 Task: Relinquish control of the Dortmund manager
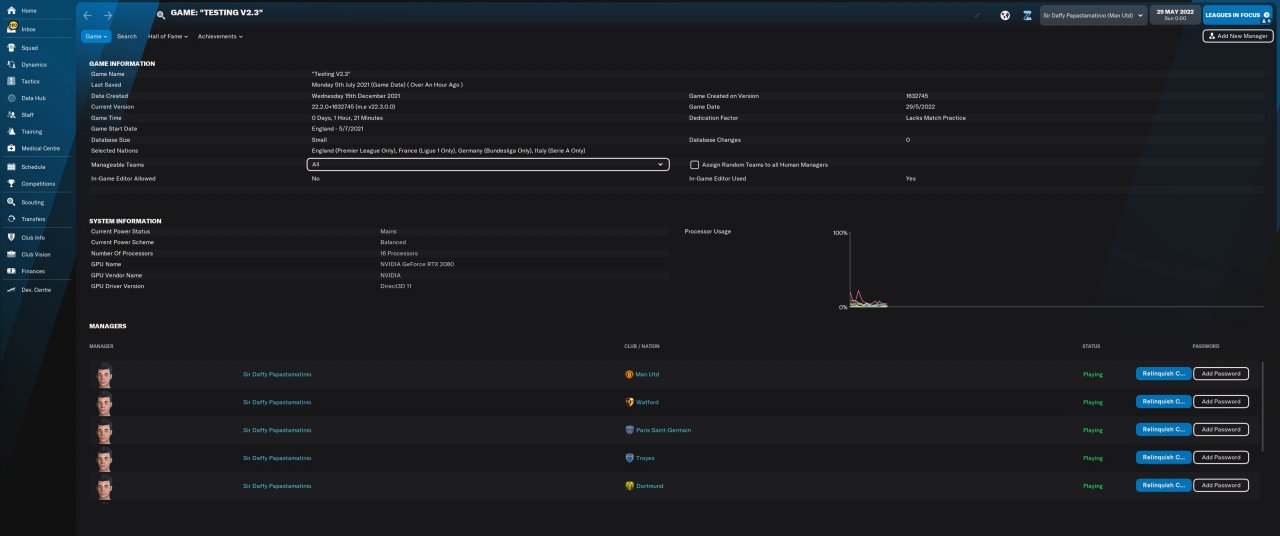[1164, 486]
